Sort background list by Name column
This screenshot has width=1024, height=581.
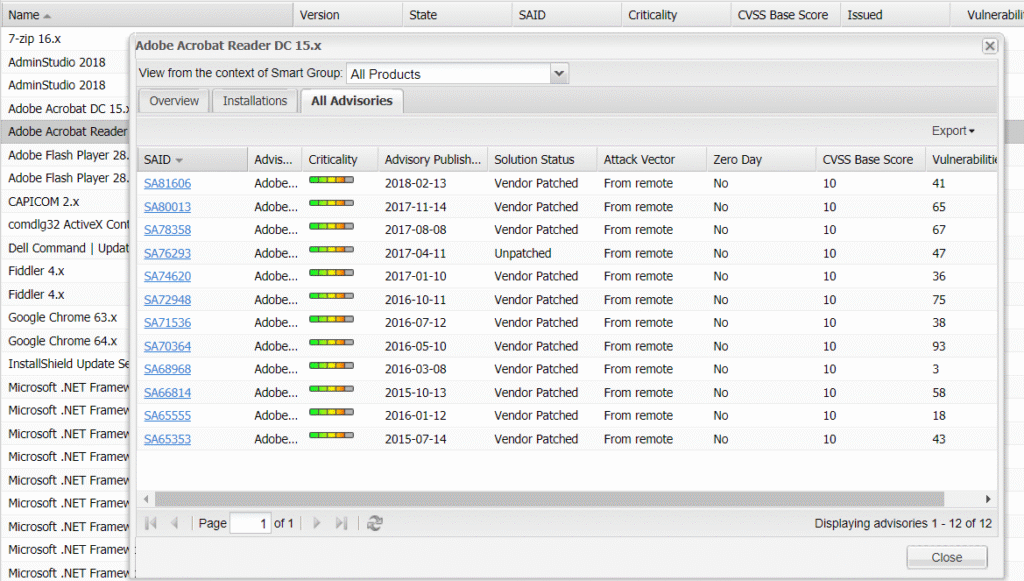[x=147, y=14]
